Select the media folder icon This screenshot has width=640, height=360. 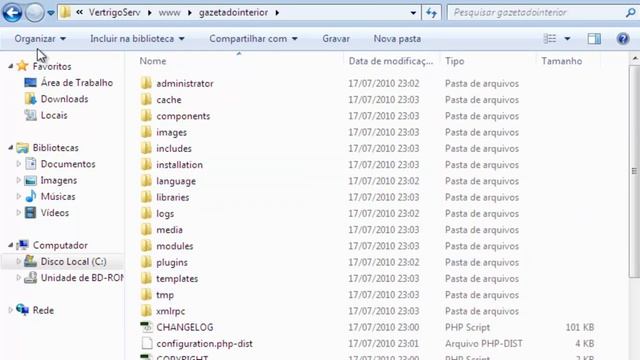tap(146, 230)
